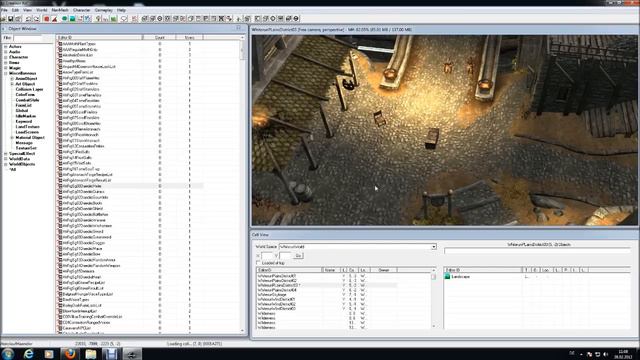
Task: Open Firefox from the taskbar
Action: coord(70,353)
